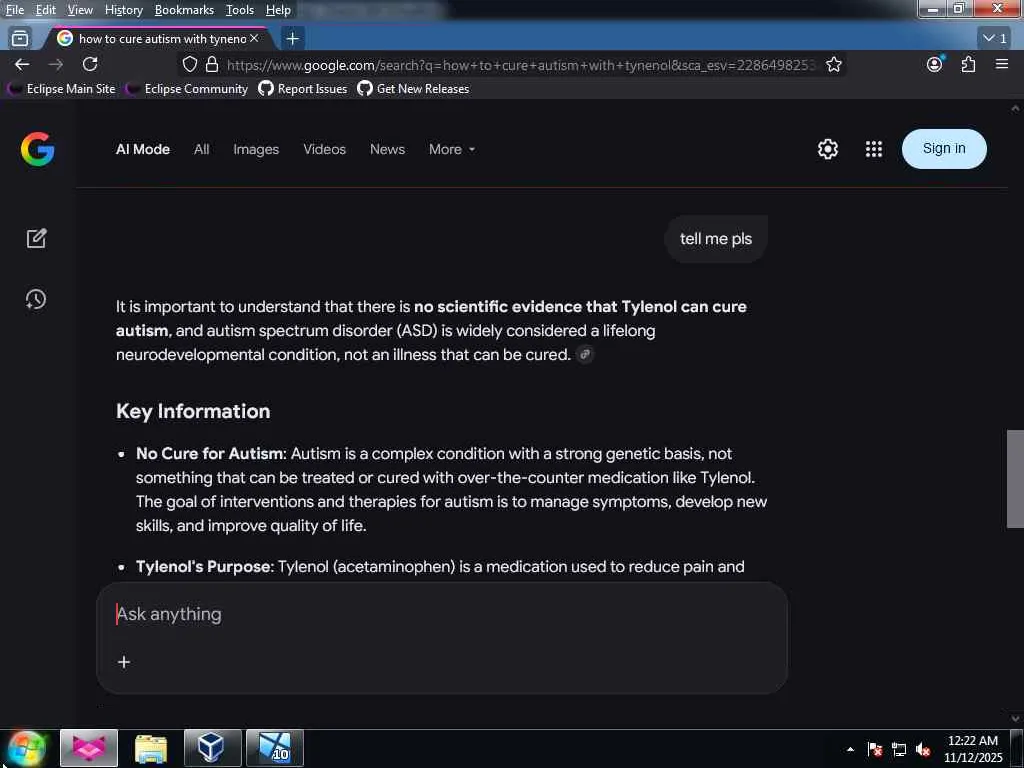1024x768 pixels.
Task: Click the google.com URL address field
Action: 521,65
